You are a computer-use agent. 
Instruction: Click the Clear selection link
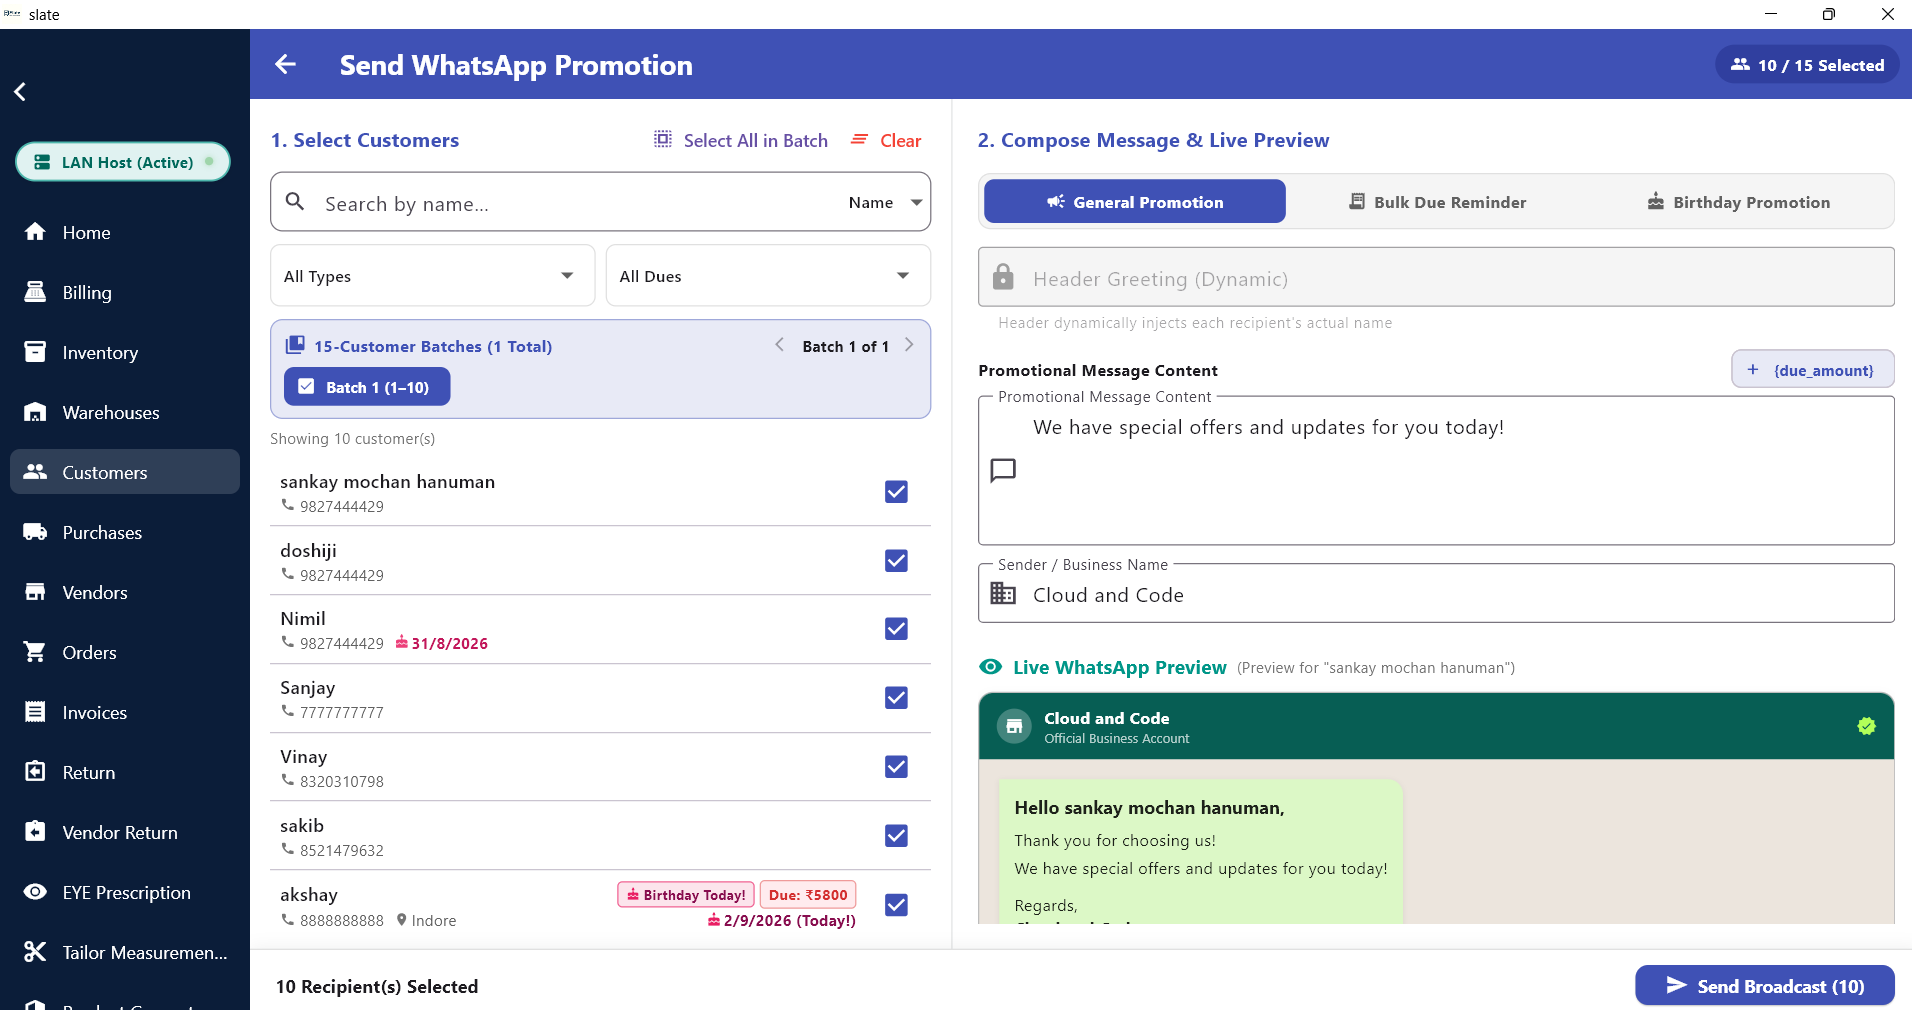coord(886,140)
